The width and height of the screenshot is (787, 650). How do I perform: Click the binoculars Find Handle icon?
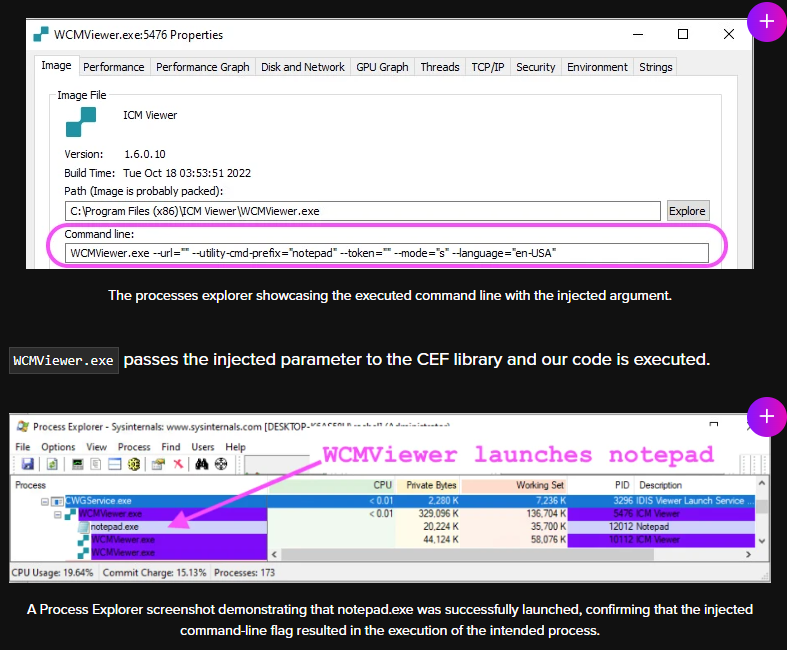202,464
